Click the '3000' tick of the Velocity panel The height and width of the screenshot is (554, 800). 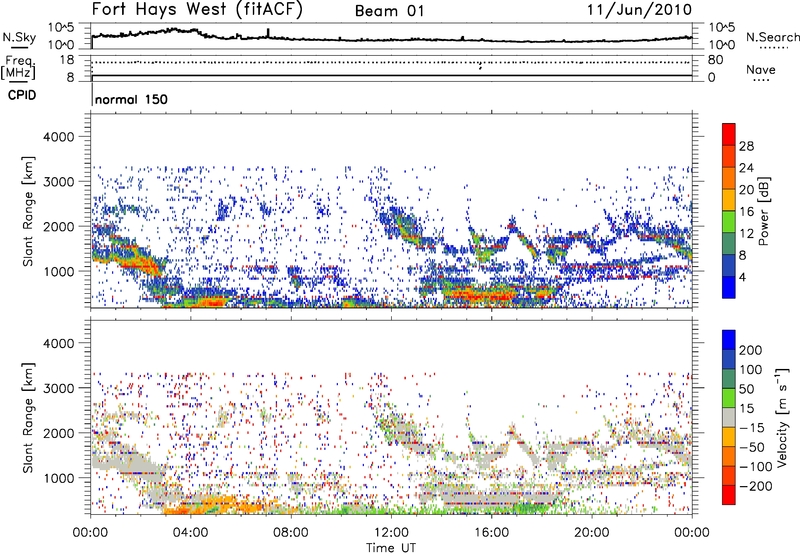point(58,388)
